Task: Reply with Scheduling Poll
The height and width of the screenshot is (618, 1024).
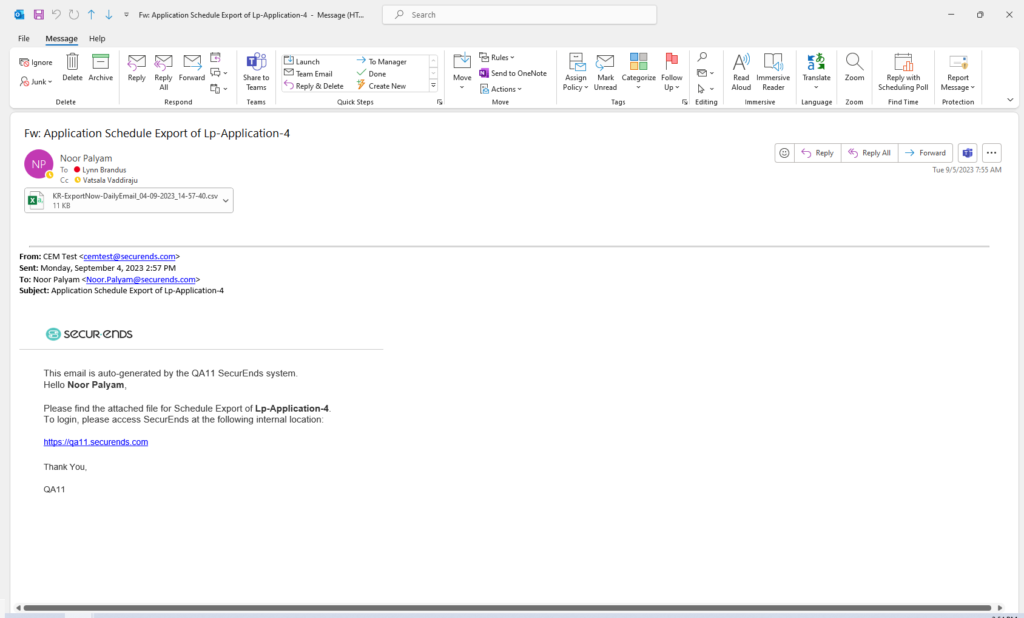Action: tap(903, 73)
